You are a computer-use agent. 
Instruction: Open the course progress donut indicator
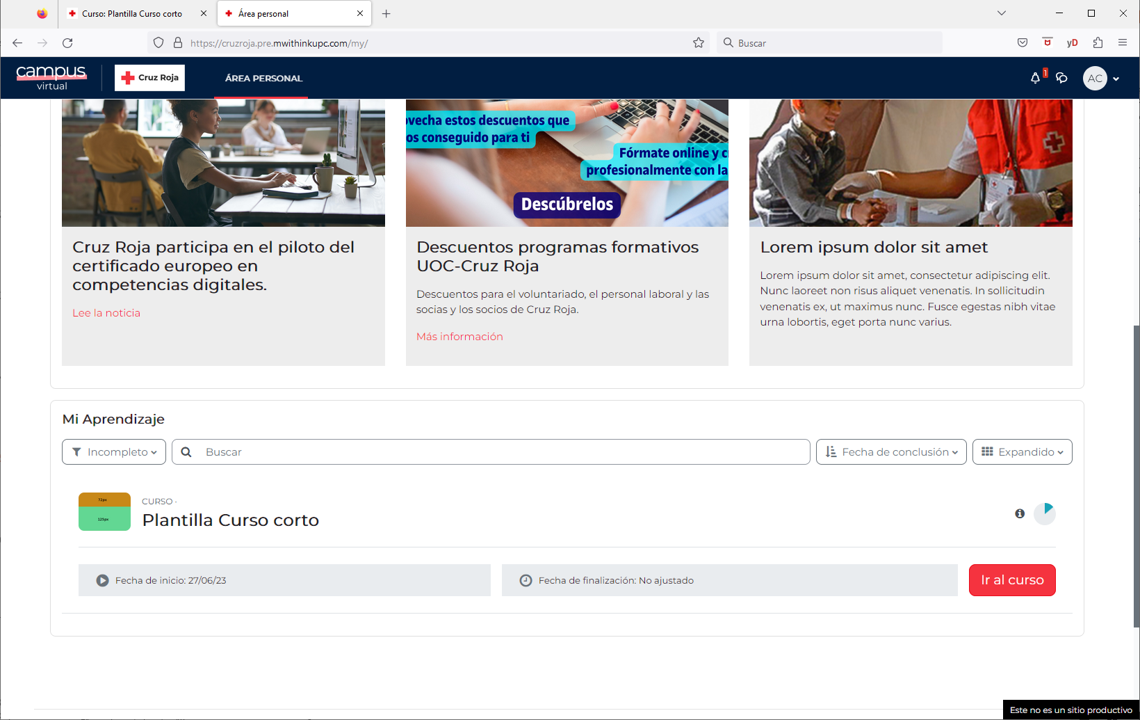point(1045,512)
